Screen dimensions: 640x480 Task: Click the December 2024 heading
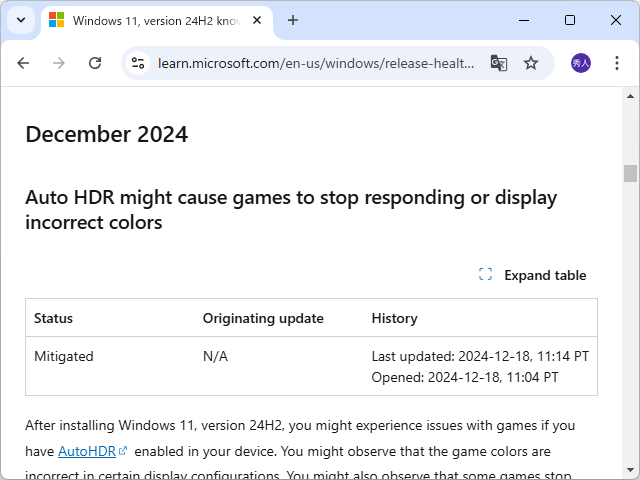tap(107, 134)
